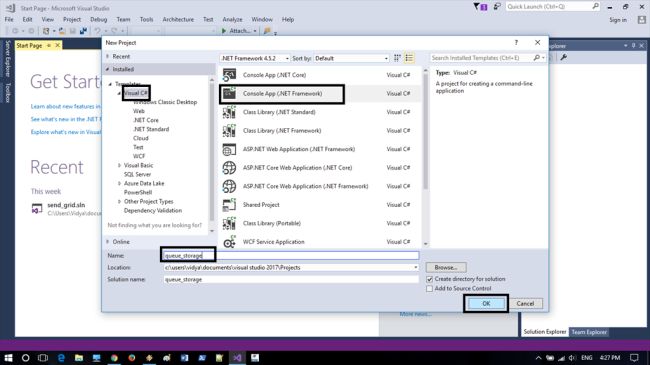
Task: Open the Windows Start menu
Action: [x=8, y=358]
